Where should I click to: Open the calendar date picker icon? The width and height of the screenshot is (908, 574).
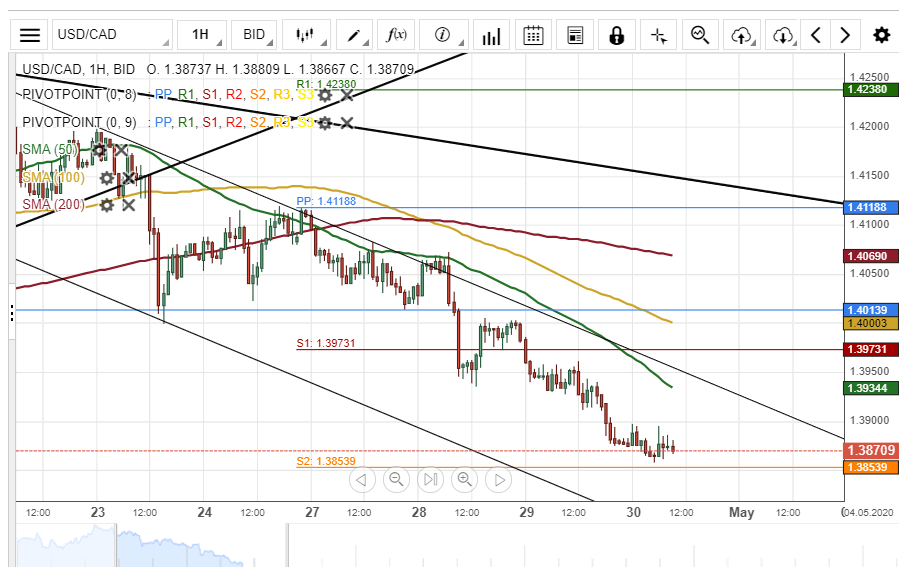[533, 35]
